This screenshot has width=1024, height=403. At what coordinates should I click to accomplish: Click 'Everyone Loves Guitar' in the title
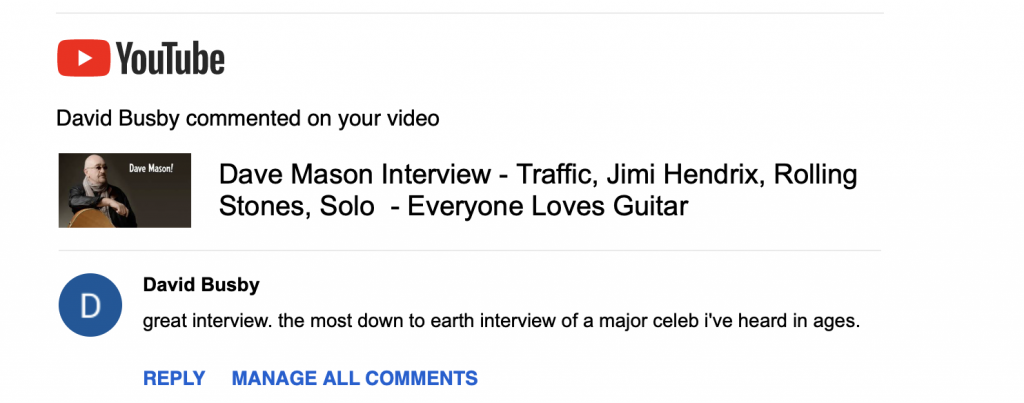[x=548, y=206]
